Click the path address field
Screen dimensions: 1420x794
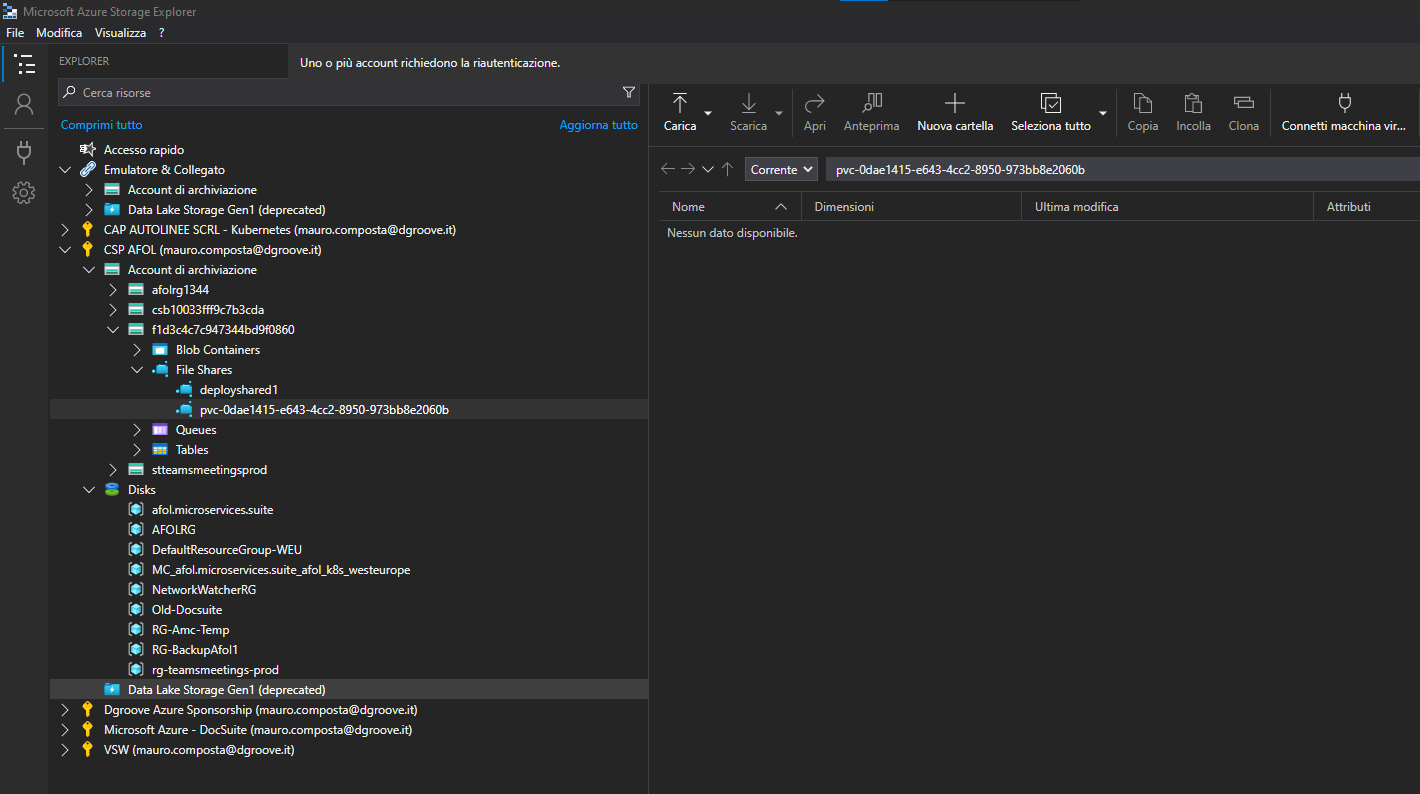click(x=1123, y=169)
